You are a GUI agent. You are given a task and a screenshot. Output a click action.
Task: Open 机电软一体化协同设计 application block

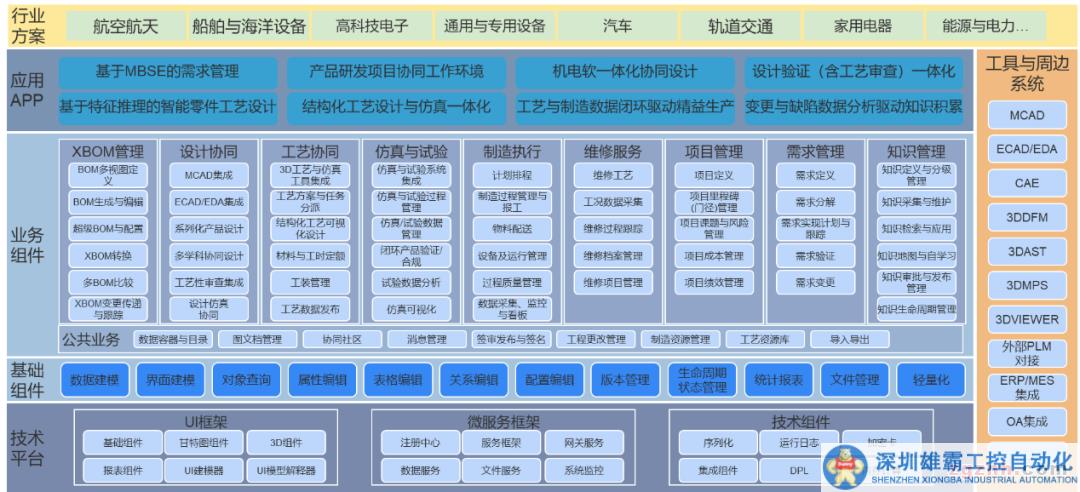coord(624,72)
